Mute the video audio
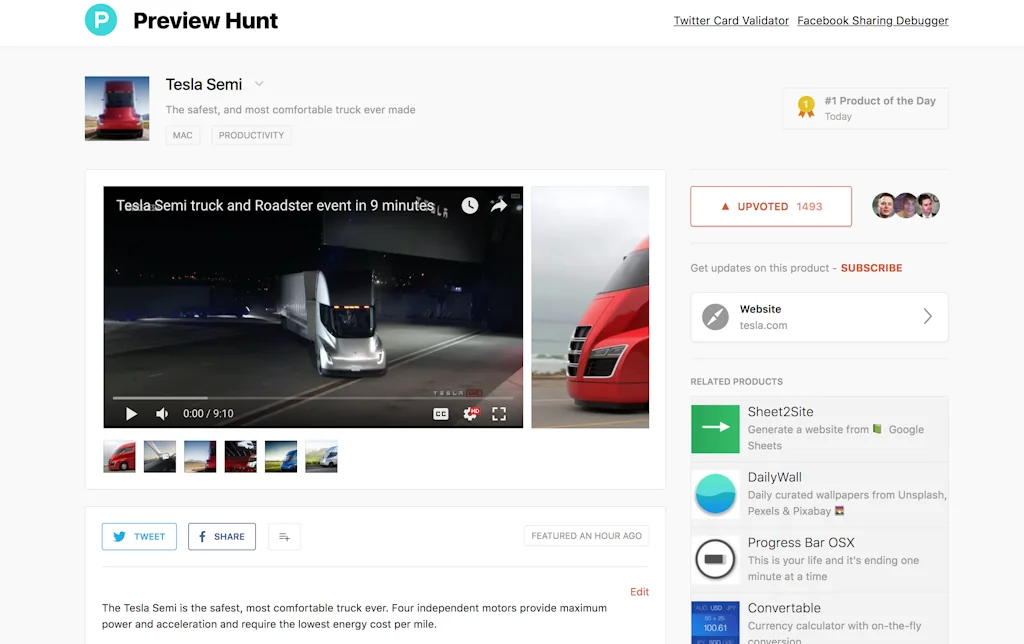Image resolution: width=1024 pixels, height=644 pixels. [x=161, y=413]
